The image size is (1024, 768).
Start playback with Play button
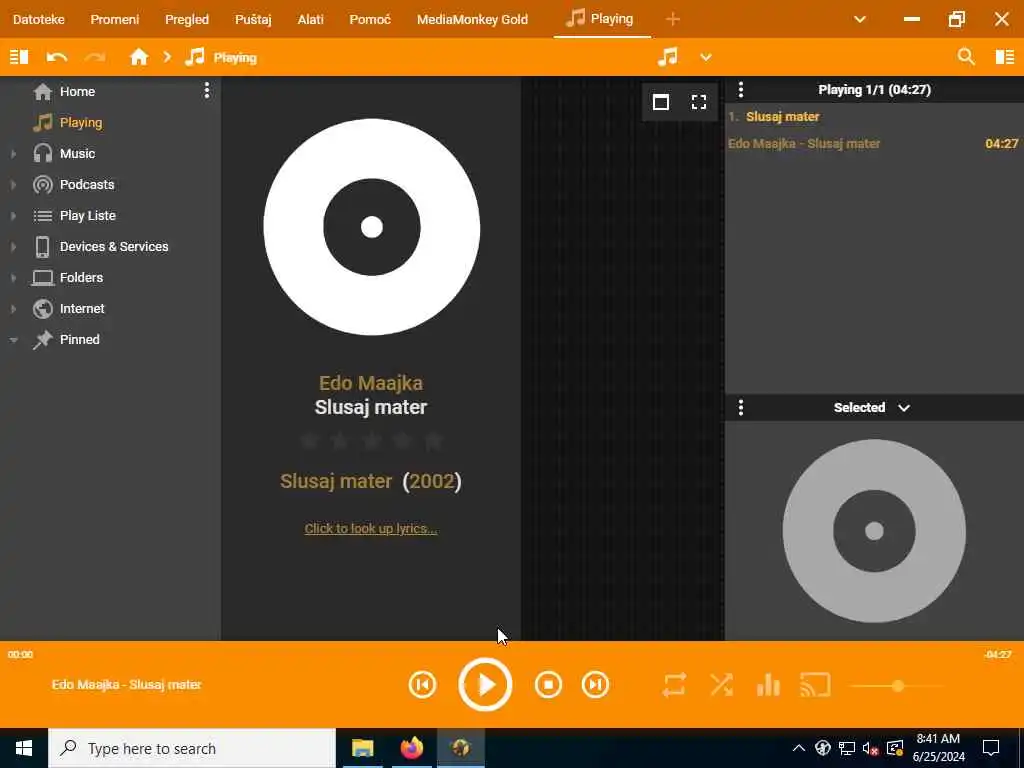(x=485, y=684)
